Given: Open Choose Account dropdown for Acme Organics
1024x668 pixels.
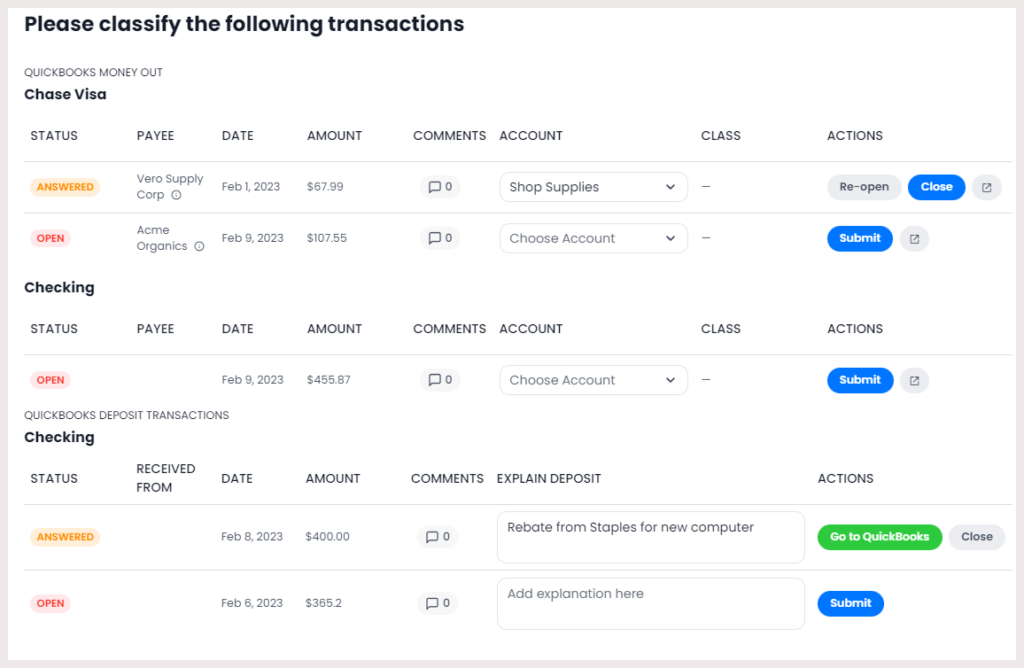Looking at the screenshot, I should click(x=593, y=238).
